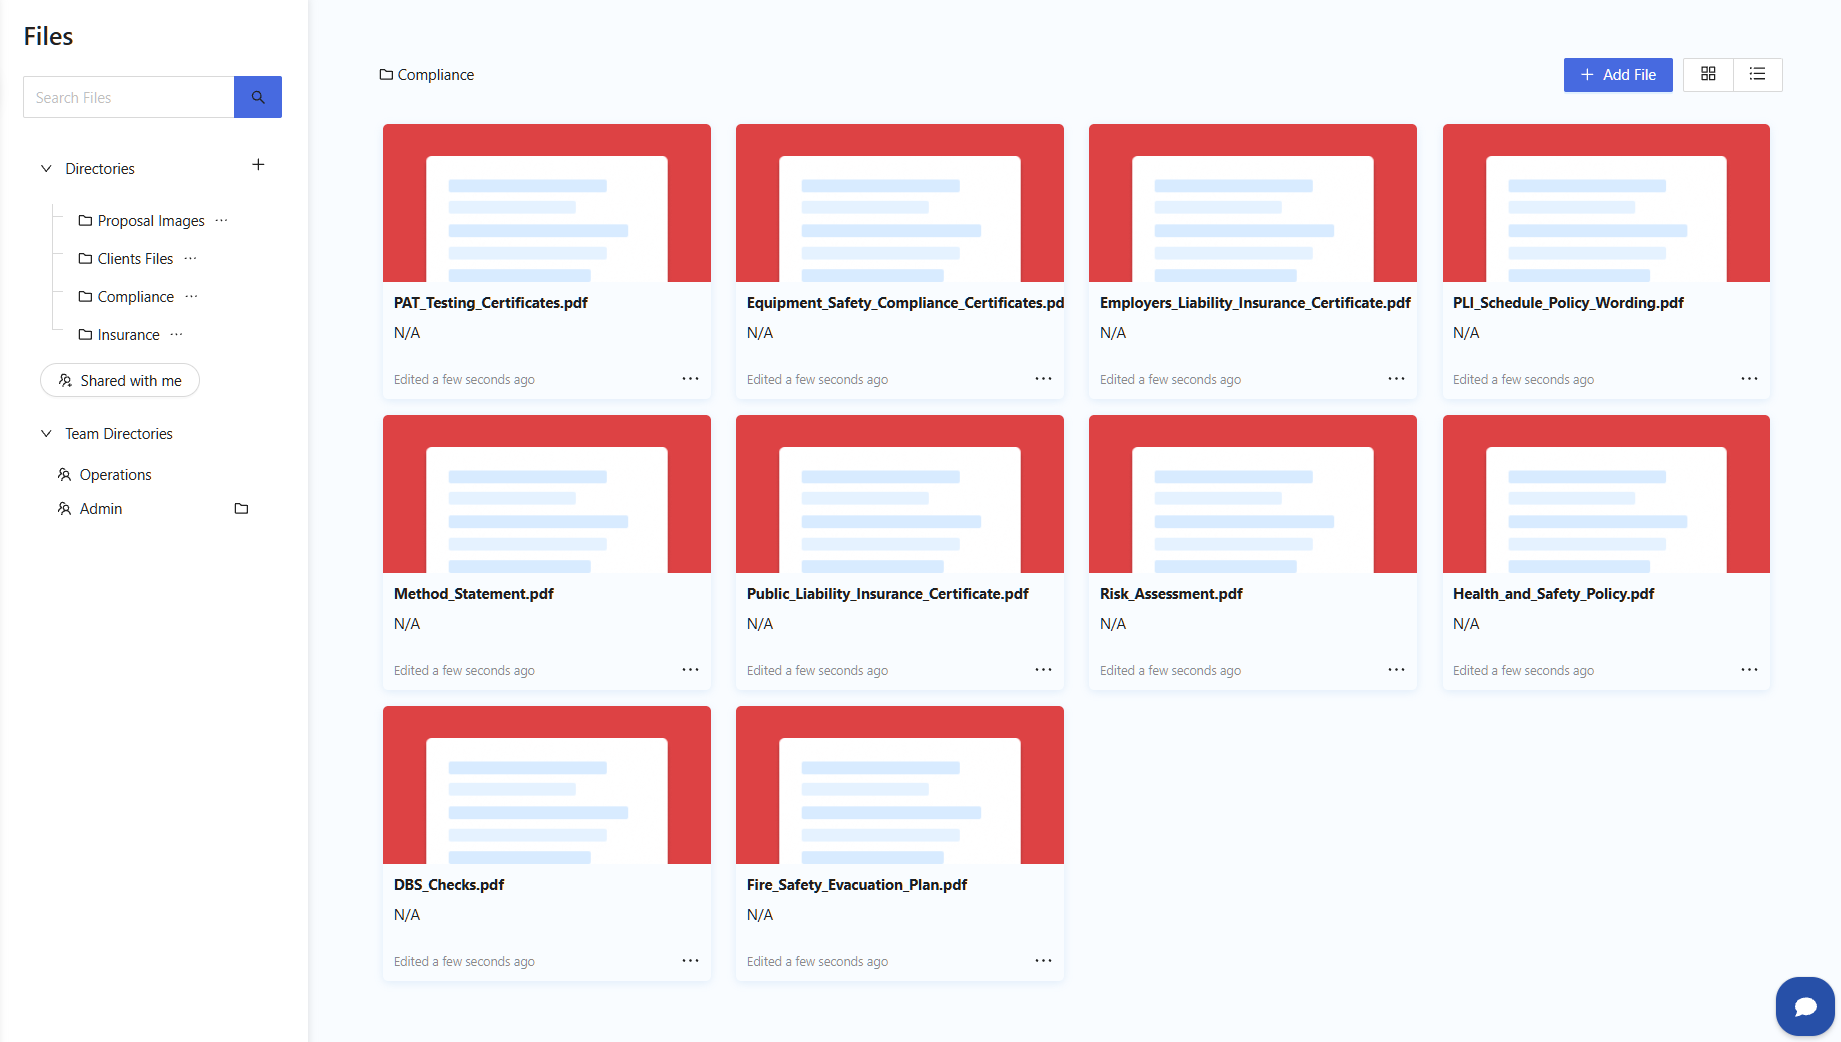1841x1042 pixels.
Task: Open the Operations team directory
Action: [x=105, y=475]
